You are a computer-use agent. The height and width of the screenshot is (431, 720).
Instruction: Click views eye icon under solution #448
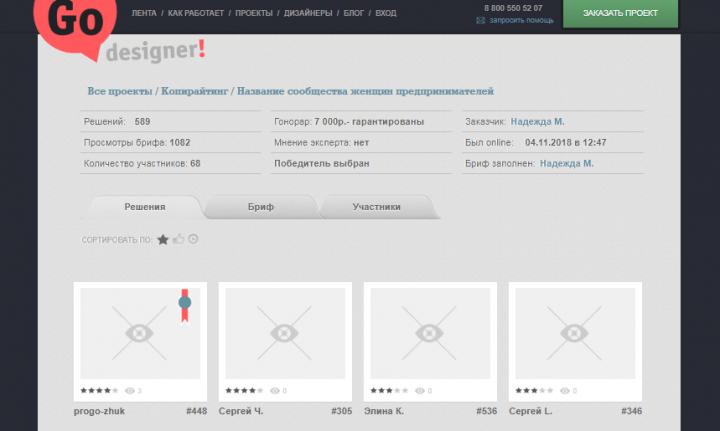[130, 391]
